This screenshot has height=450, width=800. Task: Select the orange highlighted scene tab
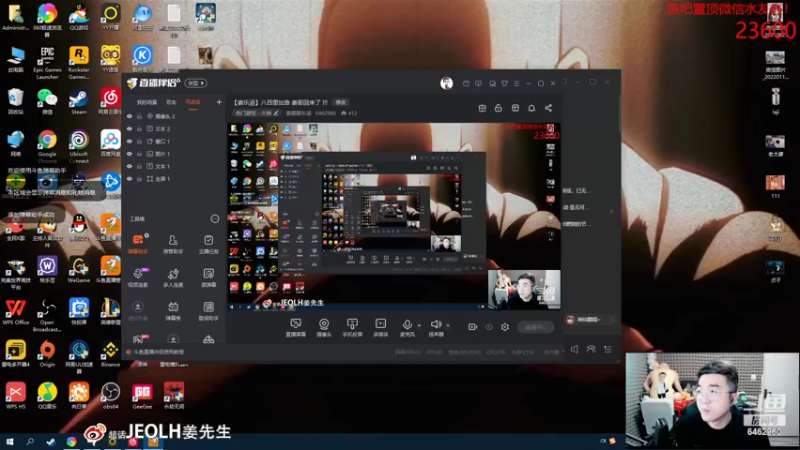[193, 103]
